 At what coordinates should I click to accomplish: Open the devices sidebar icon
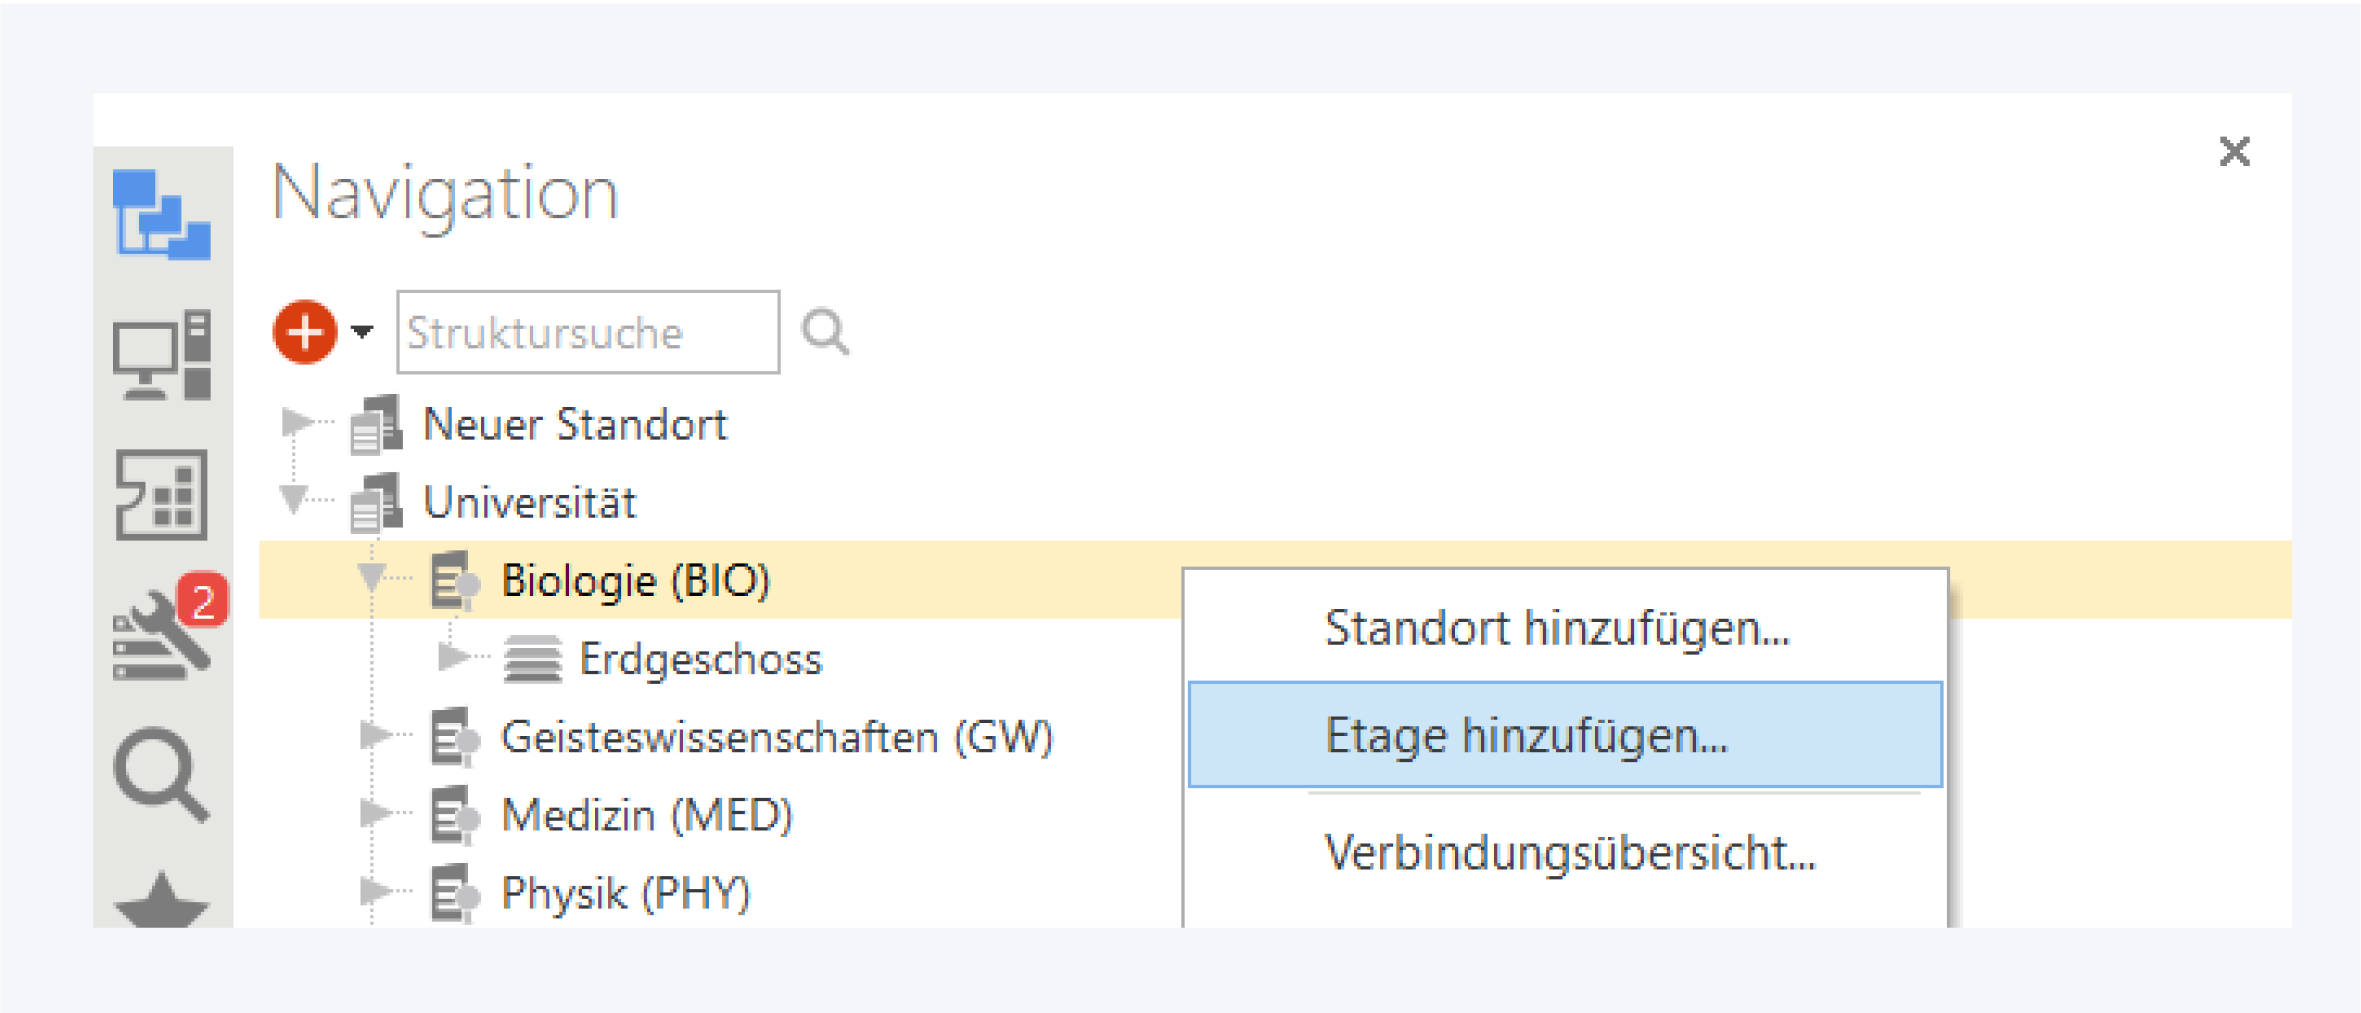[161, 355]
